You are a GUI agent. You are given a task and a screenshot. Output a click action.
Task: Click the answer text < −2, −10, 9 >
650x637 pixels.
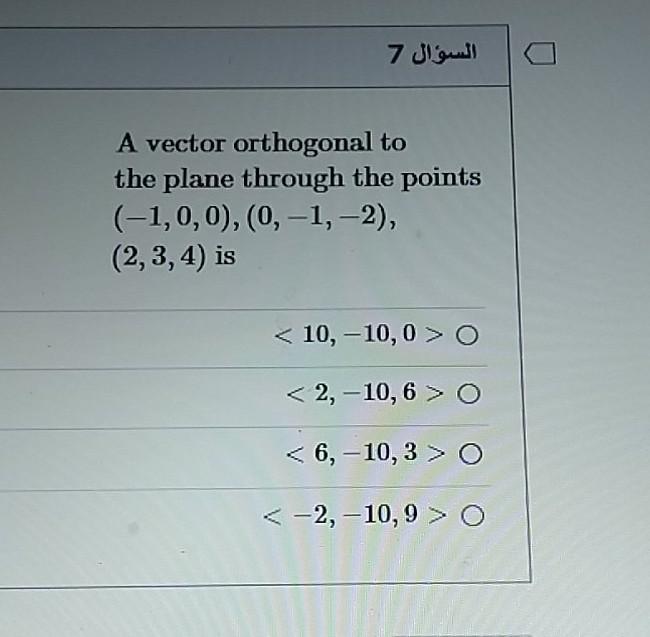click(x=355, y=515)
